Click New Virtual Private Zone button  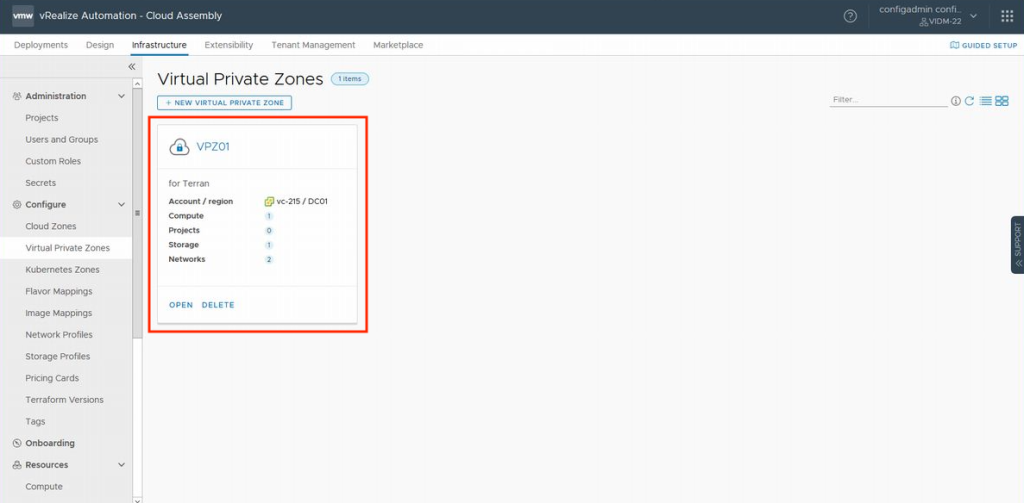[x=225, y=103]
